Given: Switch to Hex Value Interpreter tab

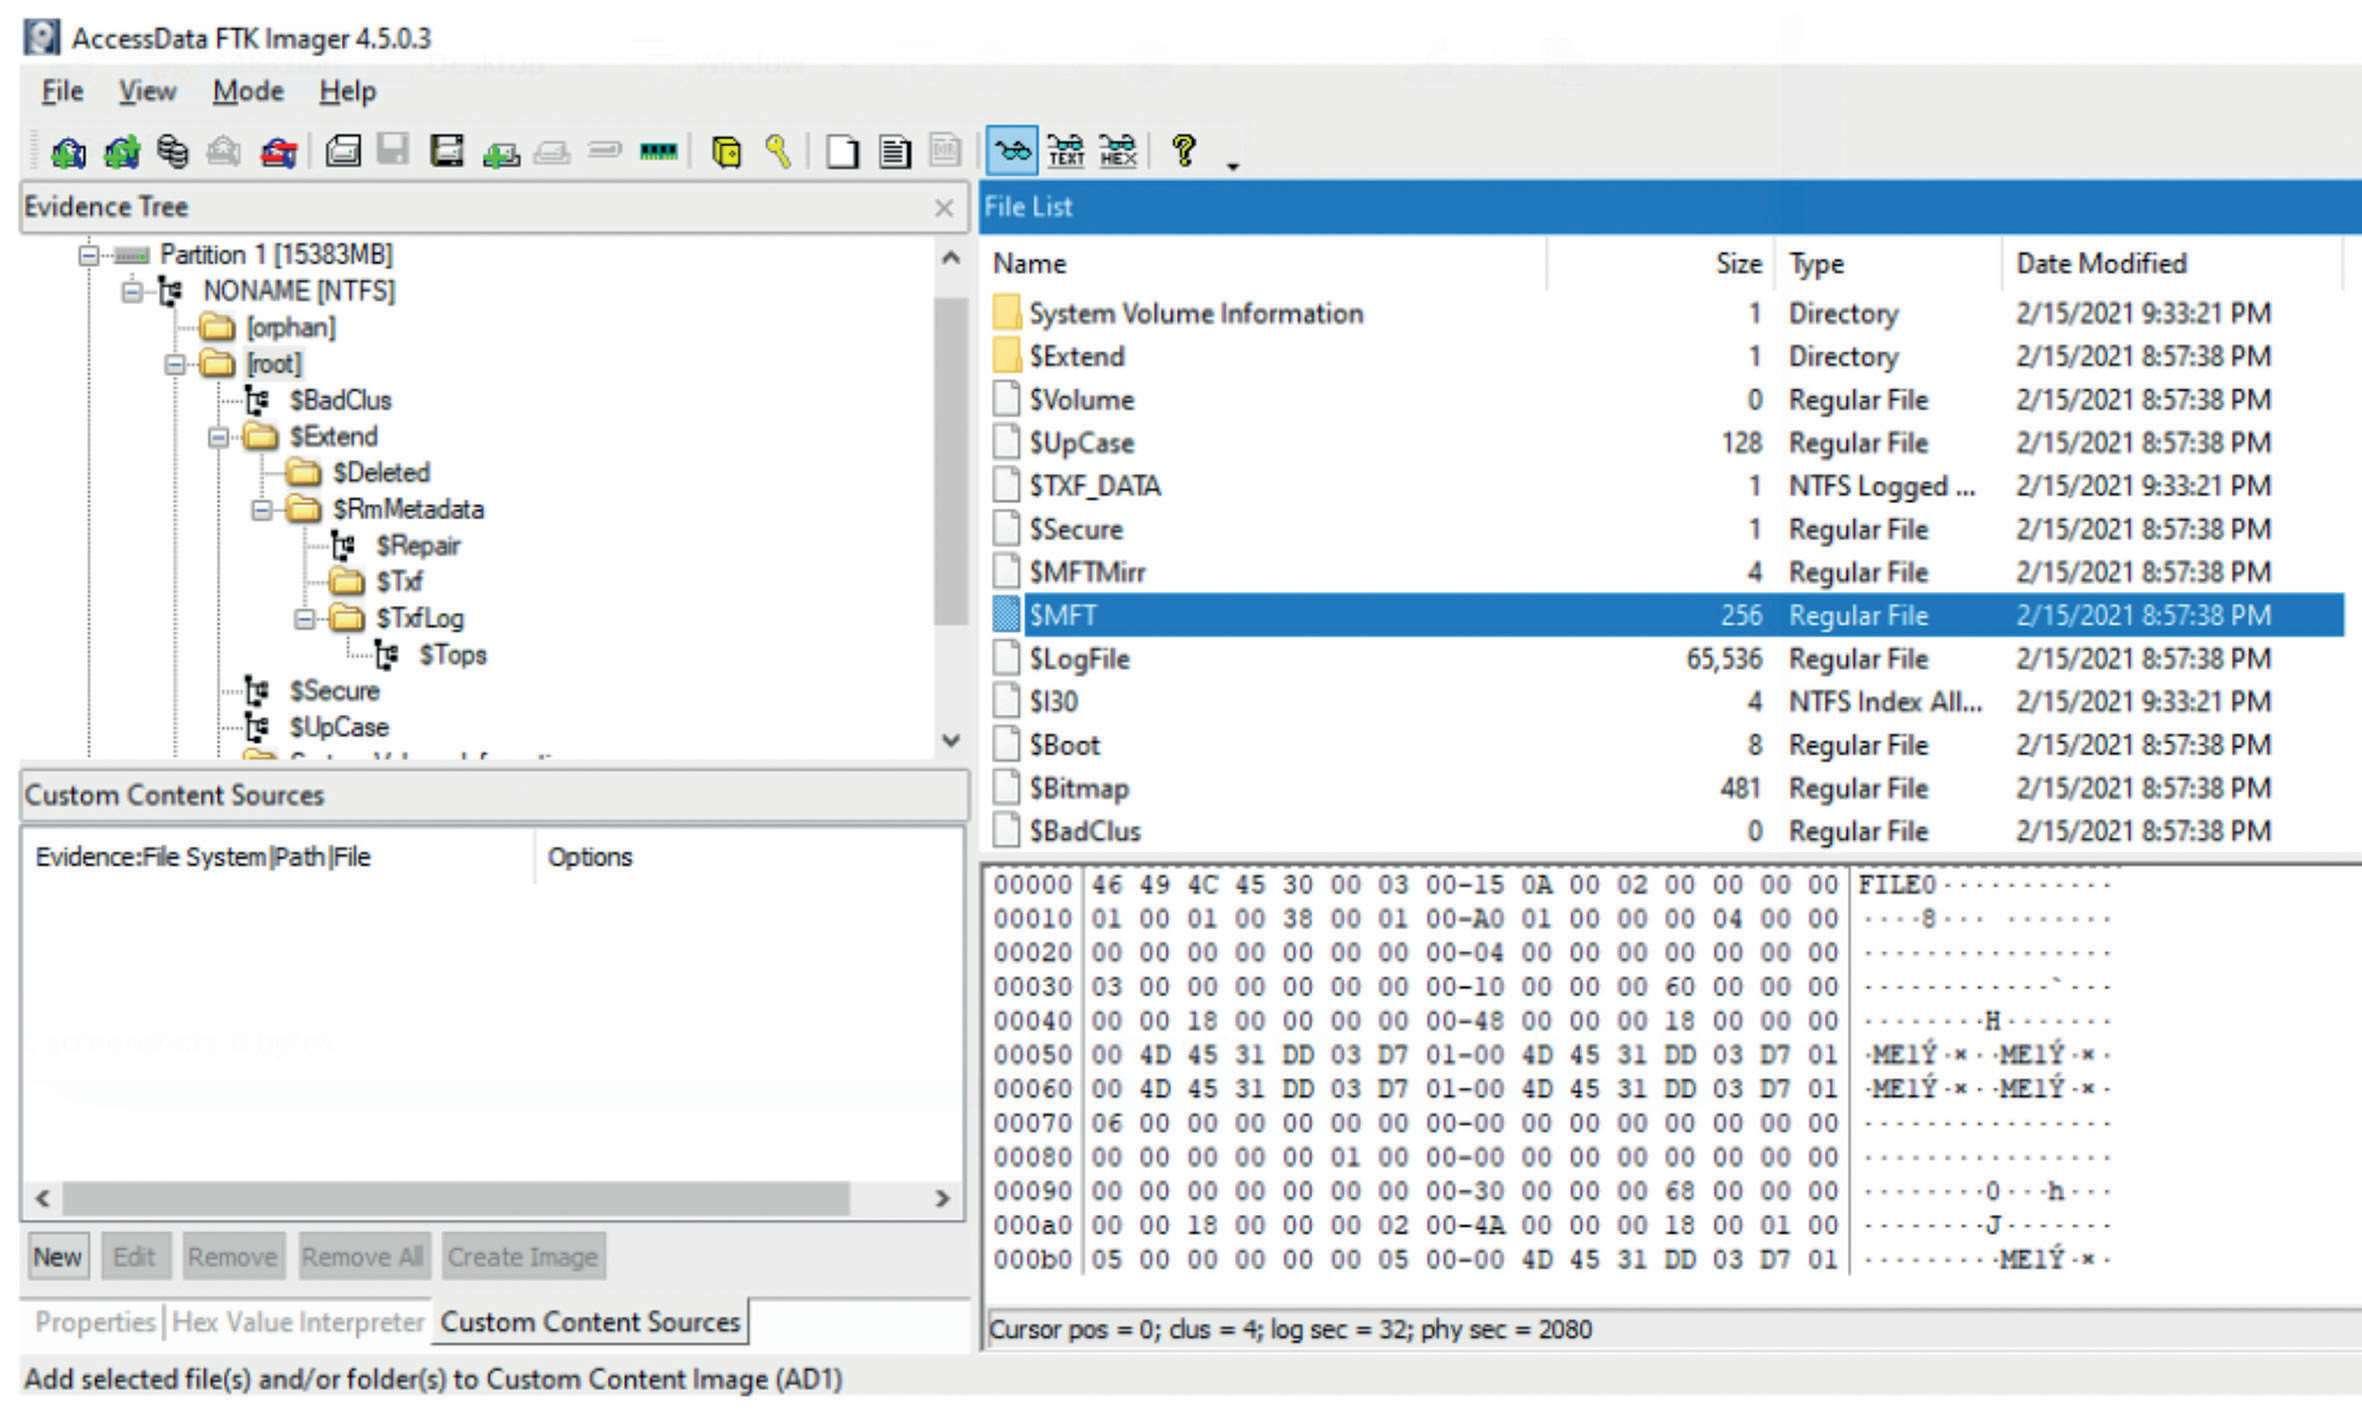Looking at the screenshot, I should pyautogui.click(x=298, y=1322).
